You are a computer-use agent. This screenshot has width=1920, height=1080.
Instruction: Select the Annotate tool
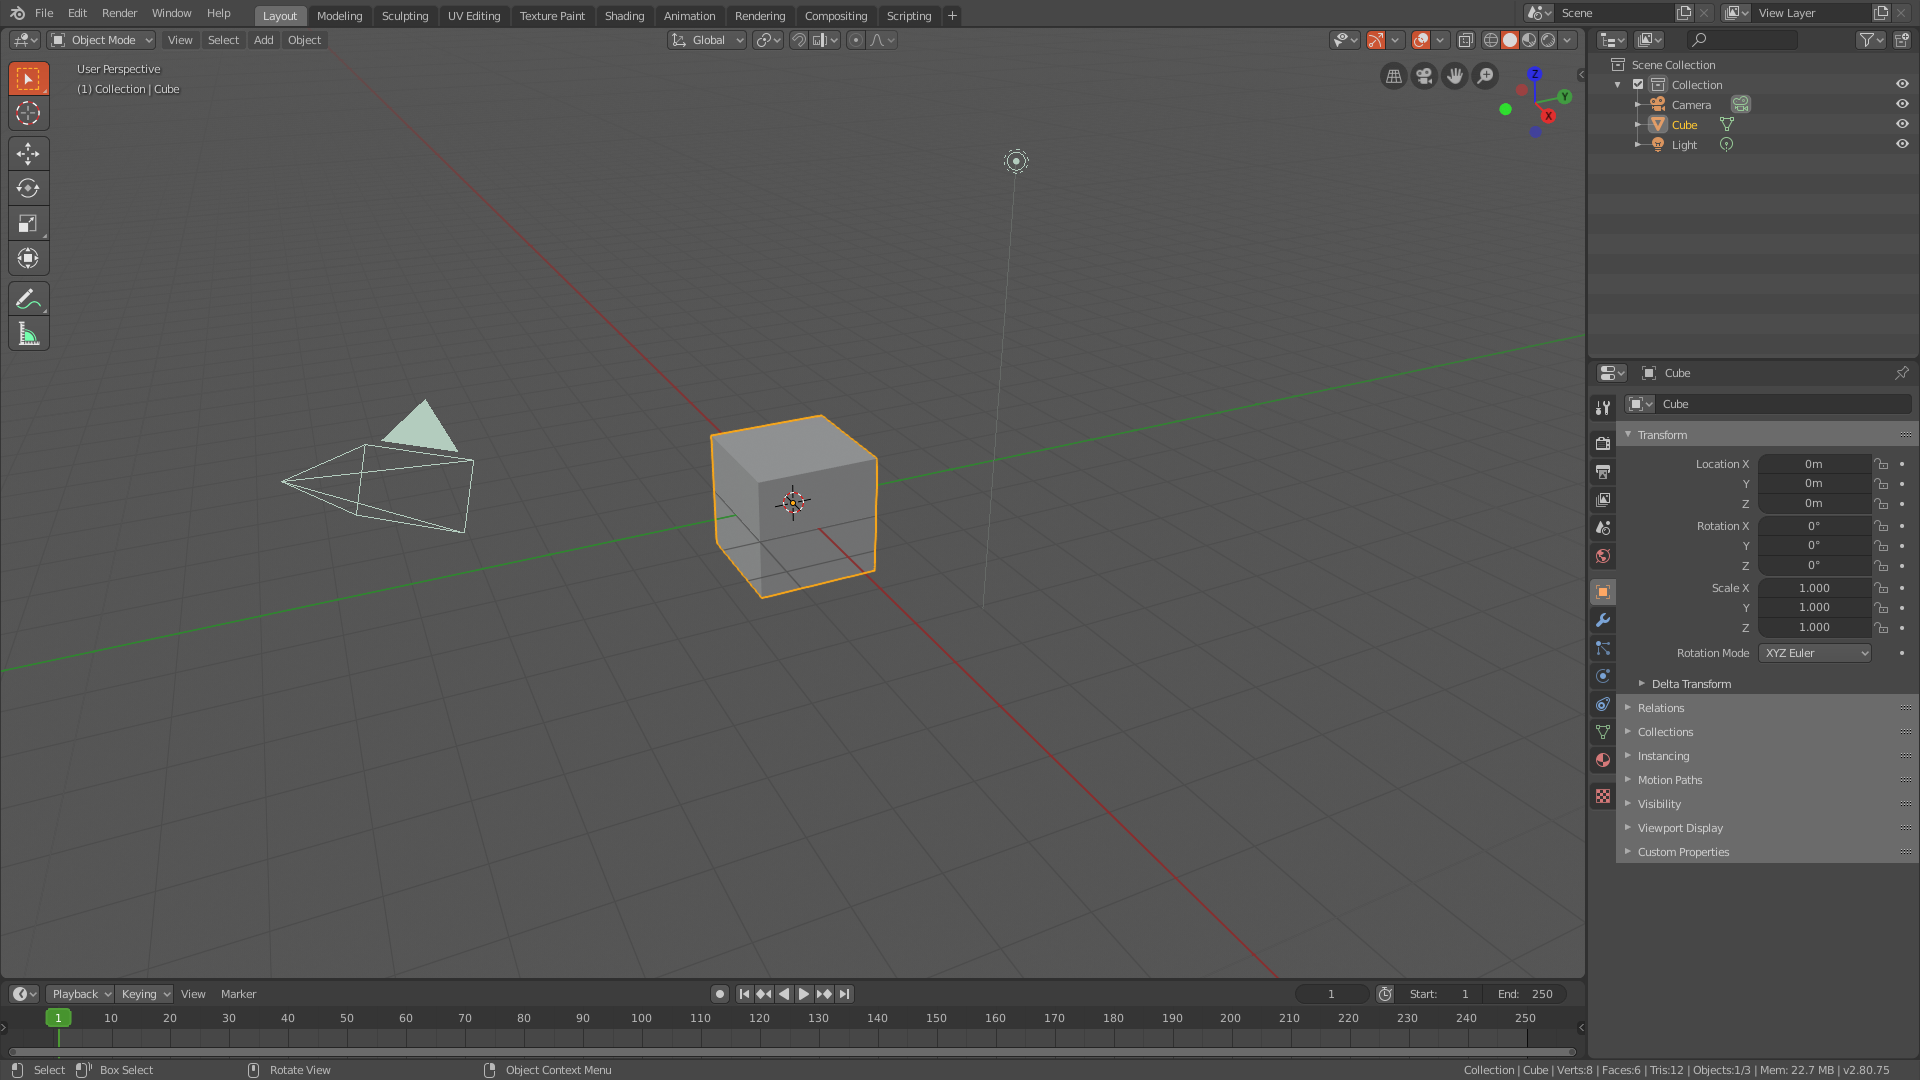(28, 298)
